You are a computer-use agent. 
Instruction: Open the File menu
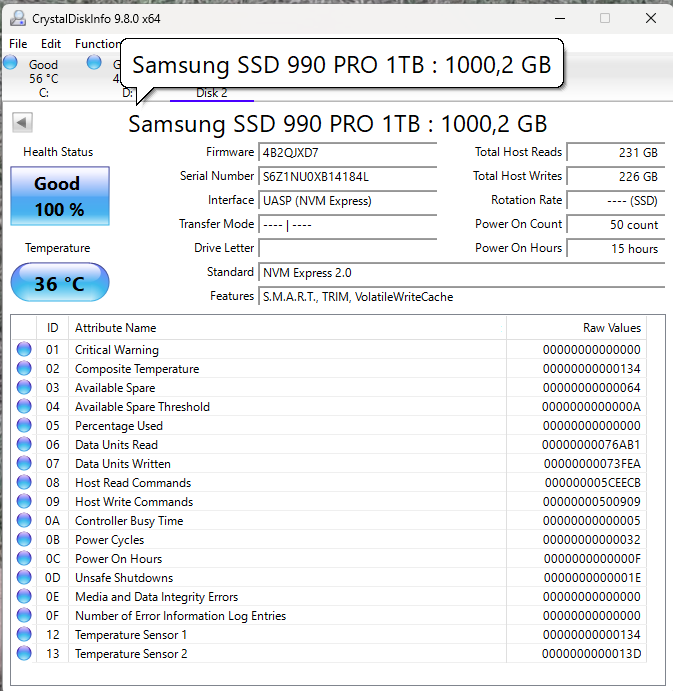click(x=18, y=44)
